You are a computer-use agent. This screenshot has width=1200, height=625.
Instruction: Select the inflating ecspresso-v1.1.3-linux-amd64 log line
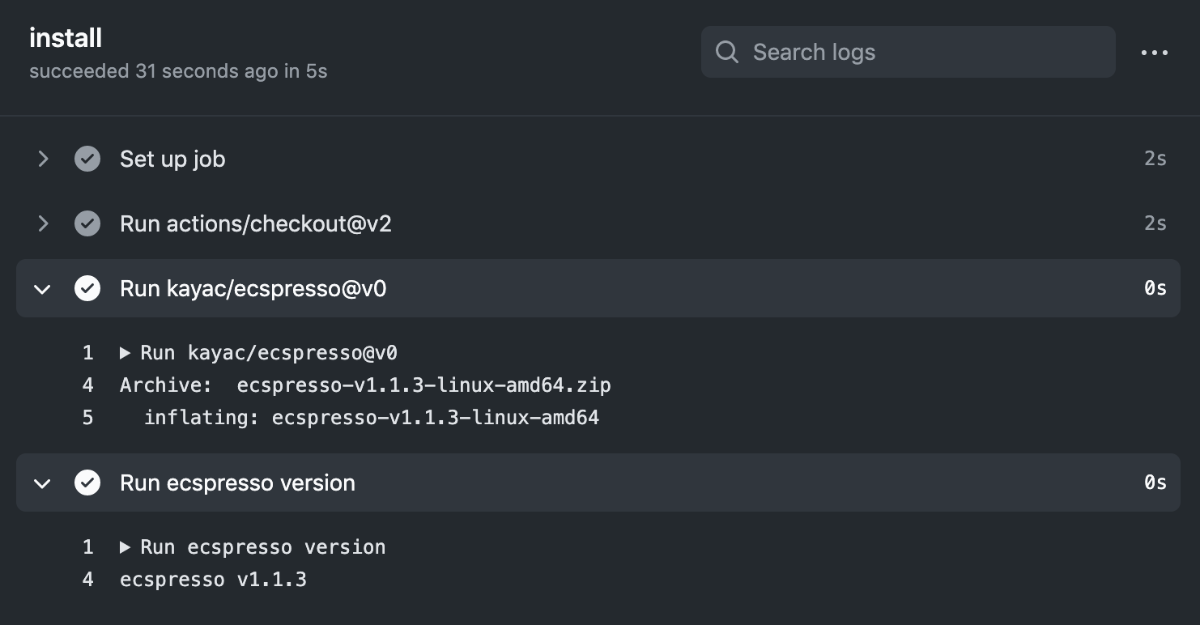coord(371,417)
